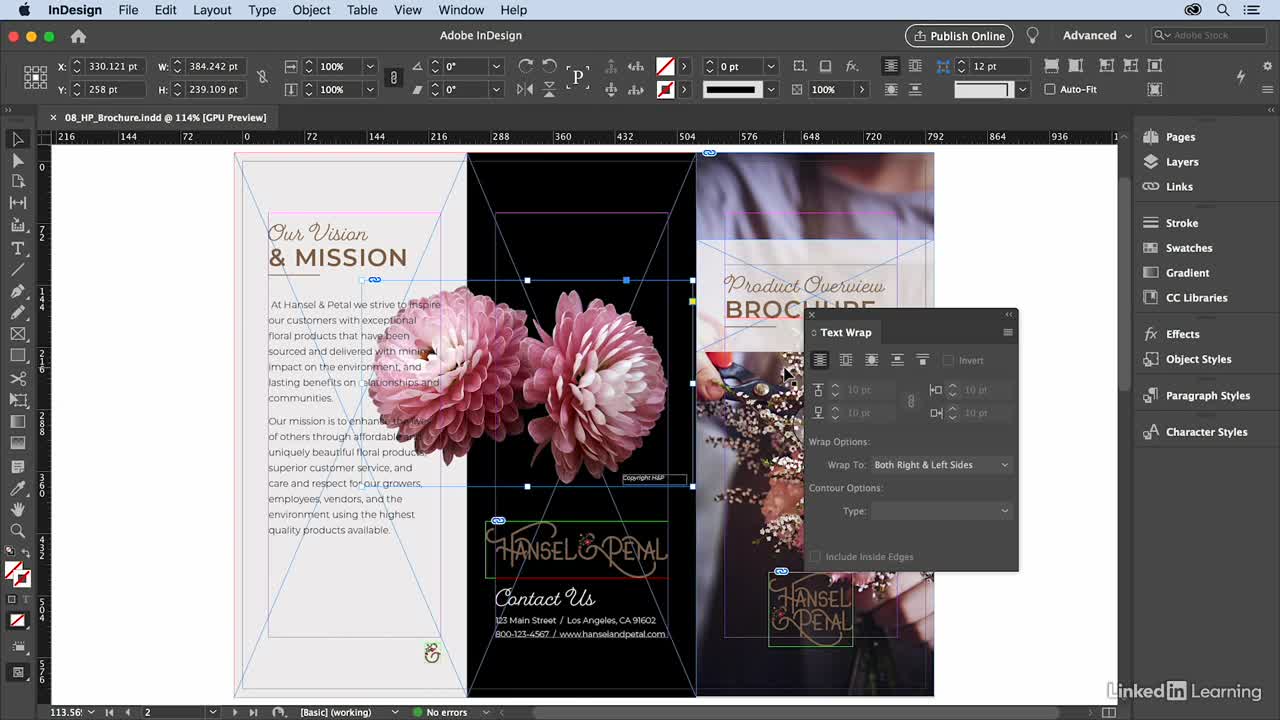Open the rotation angle dropdown

496,66
